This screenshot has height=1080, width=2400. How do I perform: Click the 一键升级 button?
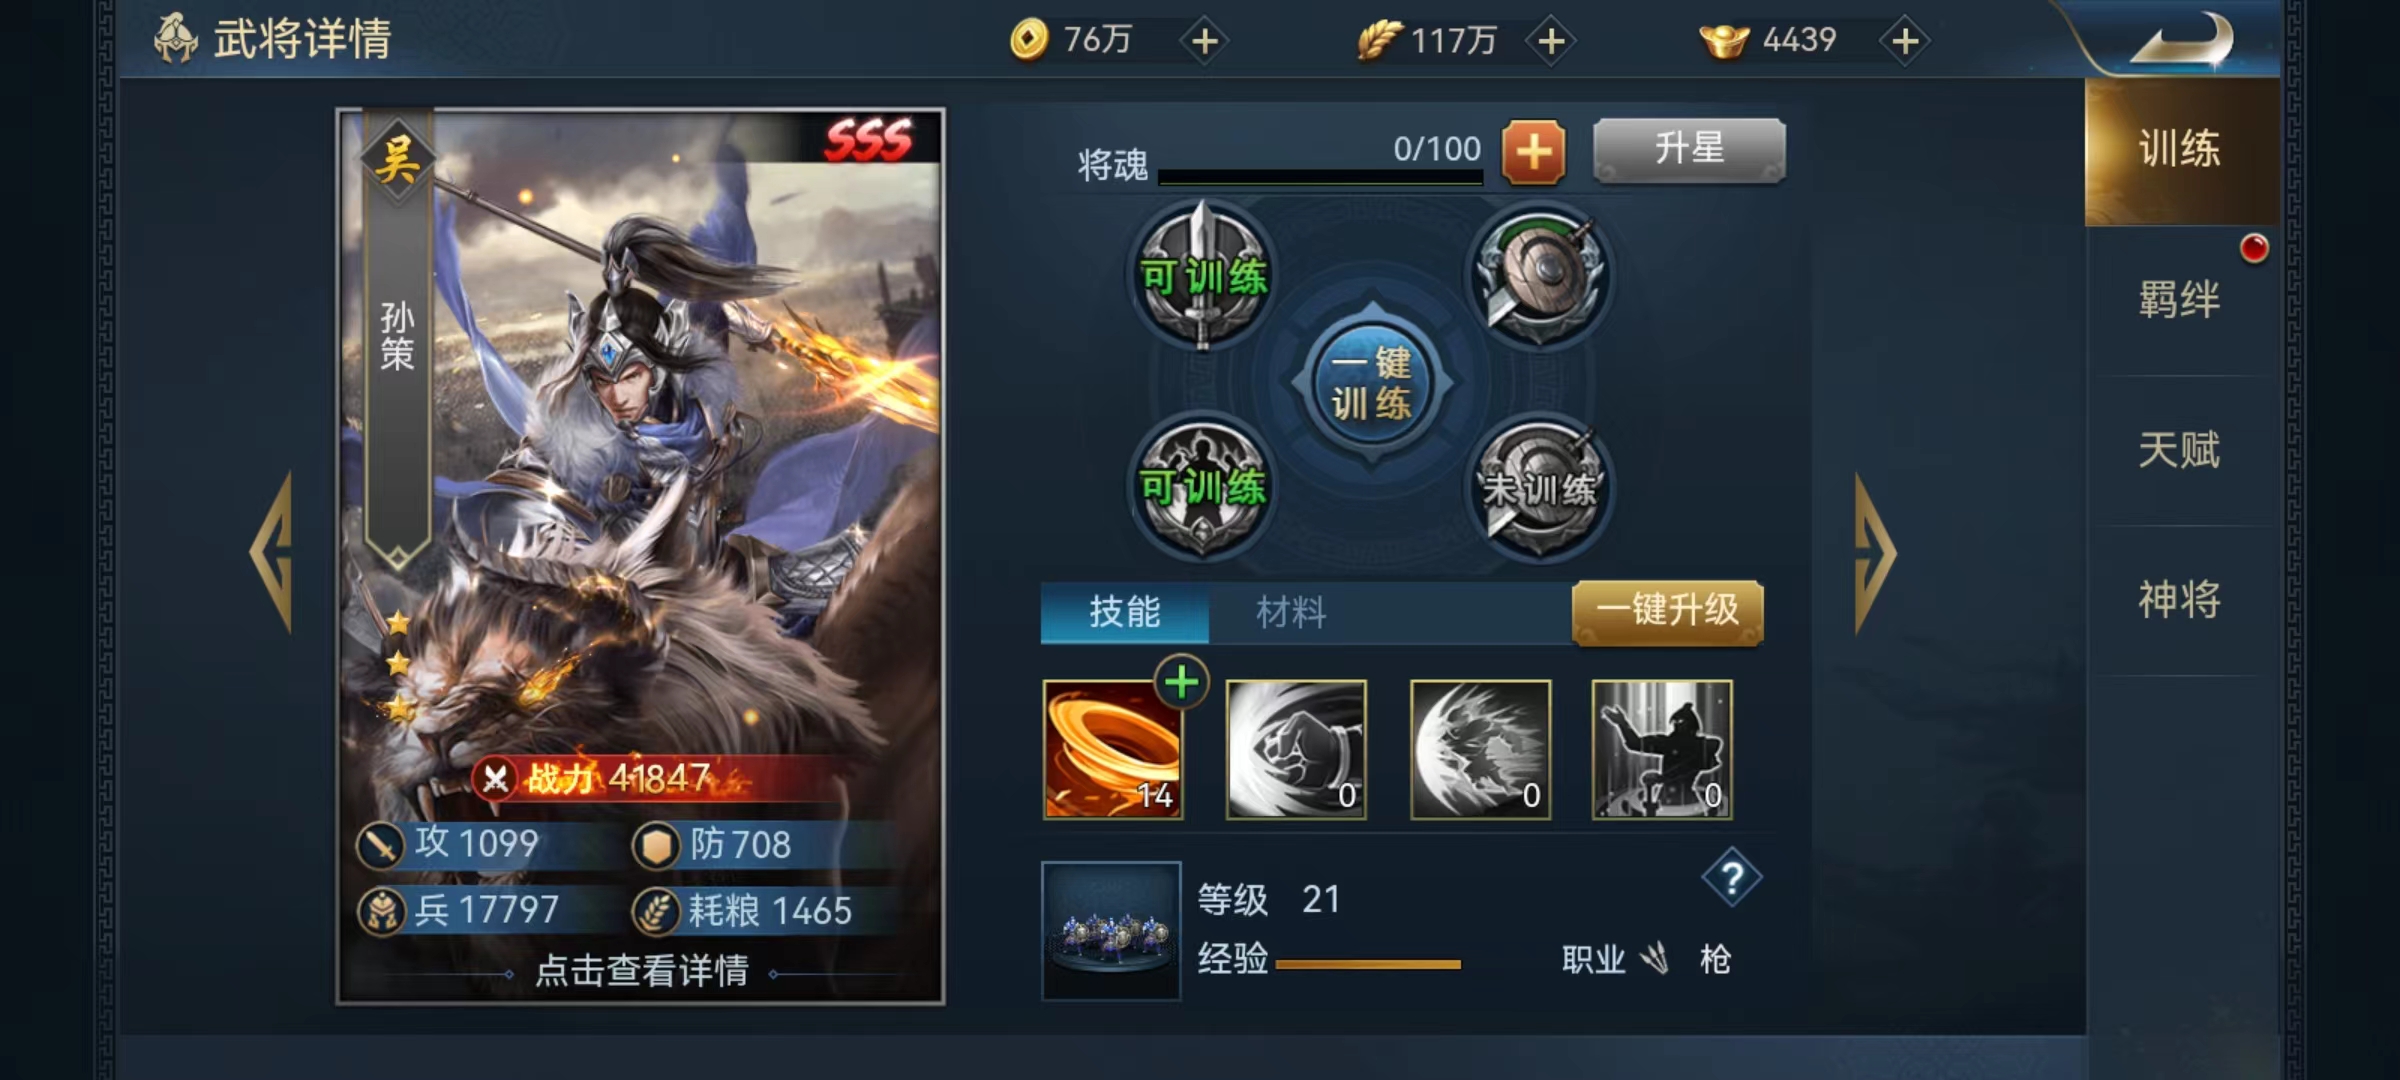pyautogui.click(x=1668, y=611)
